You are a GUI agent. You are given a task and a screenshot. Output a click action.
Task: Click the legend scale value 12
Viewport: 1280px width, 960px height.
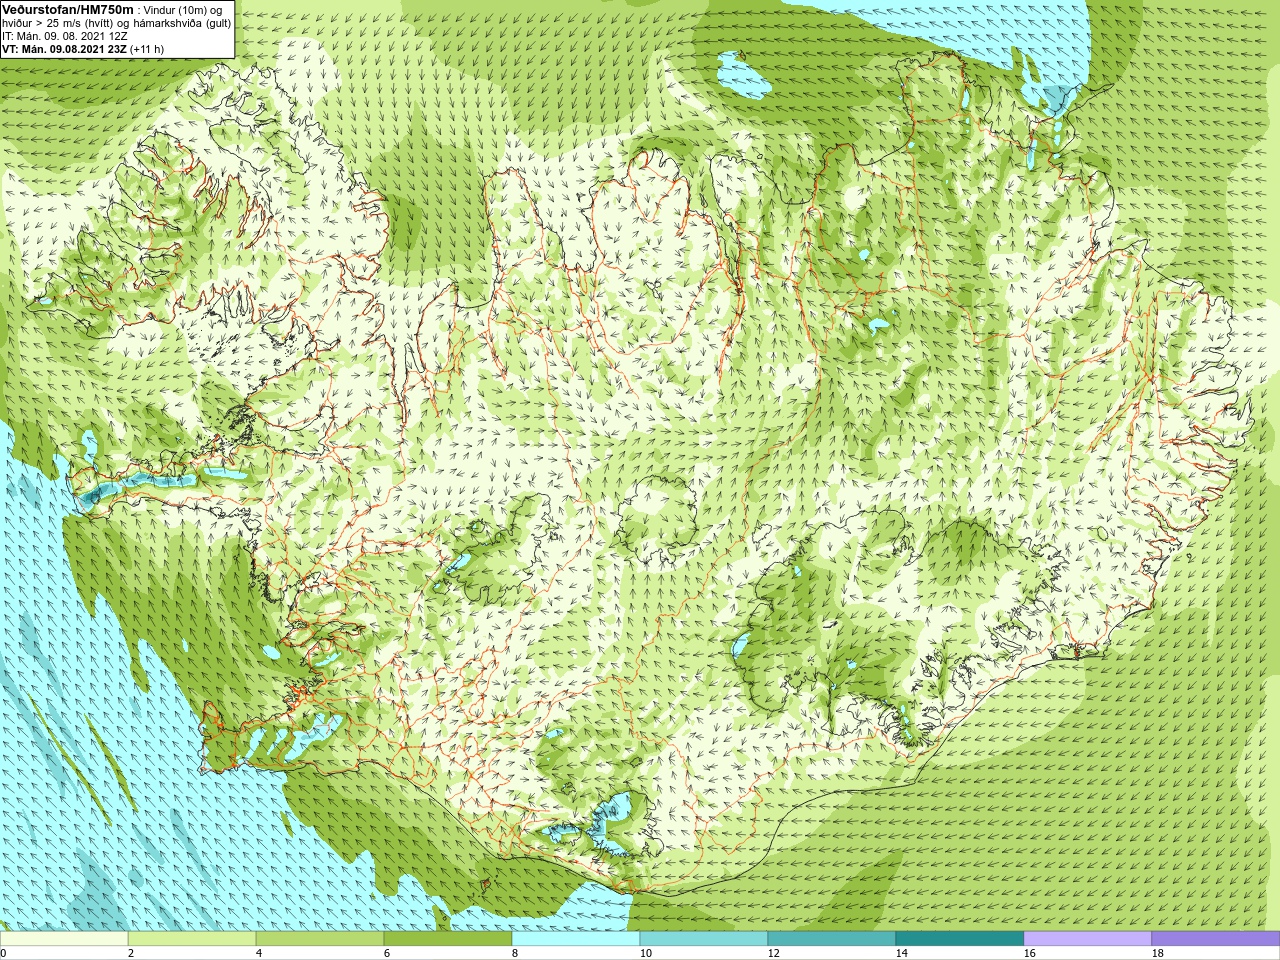pyautogui.click(x=774, y=953)
